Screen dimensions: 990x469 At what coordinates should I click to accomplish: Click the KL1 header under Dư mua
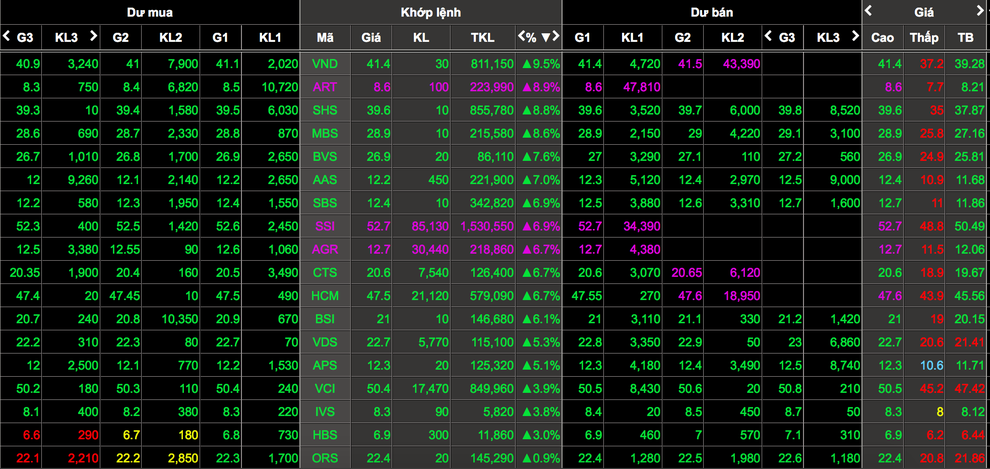pyautogui.click(x=270, y=38)
